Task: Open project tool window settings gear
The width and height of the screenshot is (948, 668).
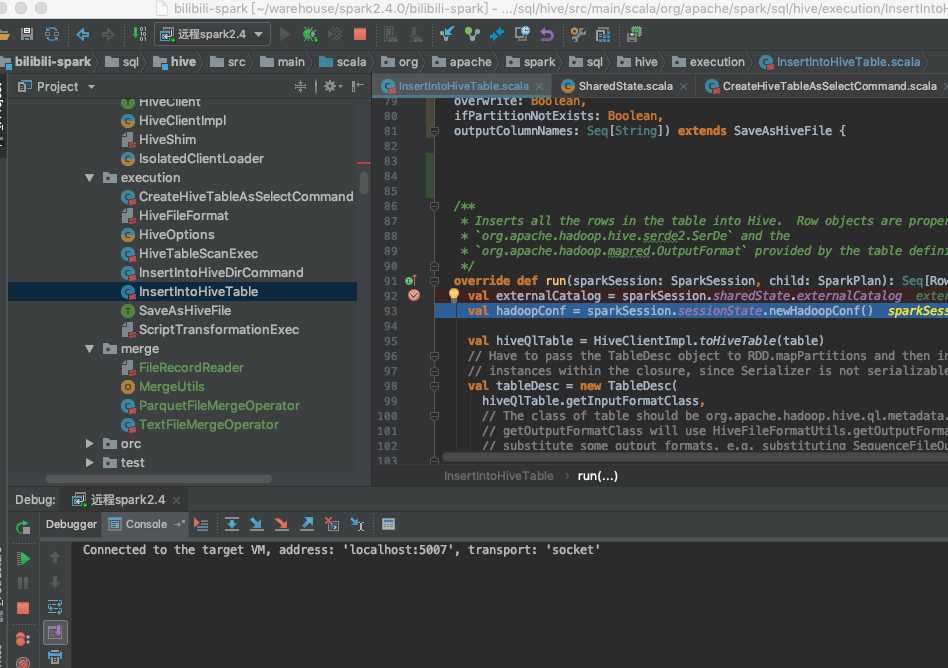Action: (329, 87)
